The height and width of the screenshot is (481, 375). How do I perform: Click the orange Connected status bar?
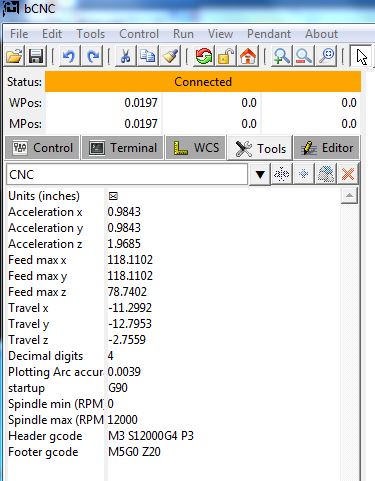click(x=203, y=82)
